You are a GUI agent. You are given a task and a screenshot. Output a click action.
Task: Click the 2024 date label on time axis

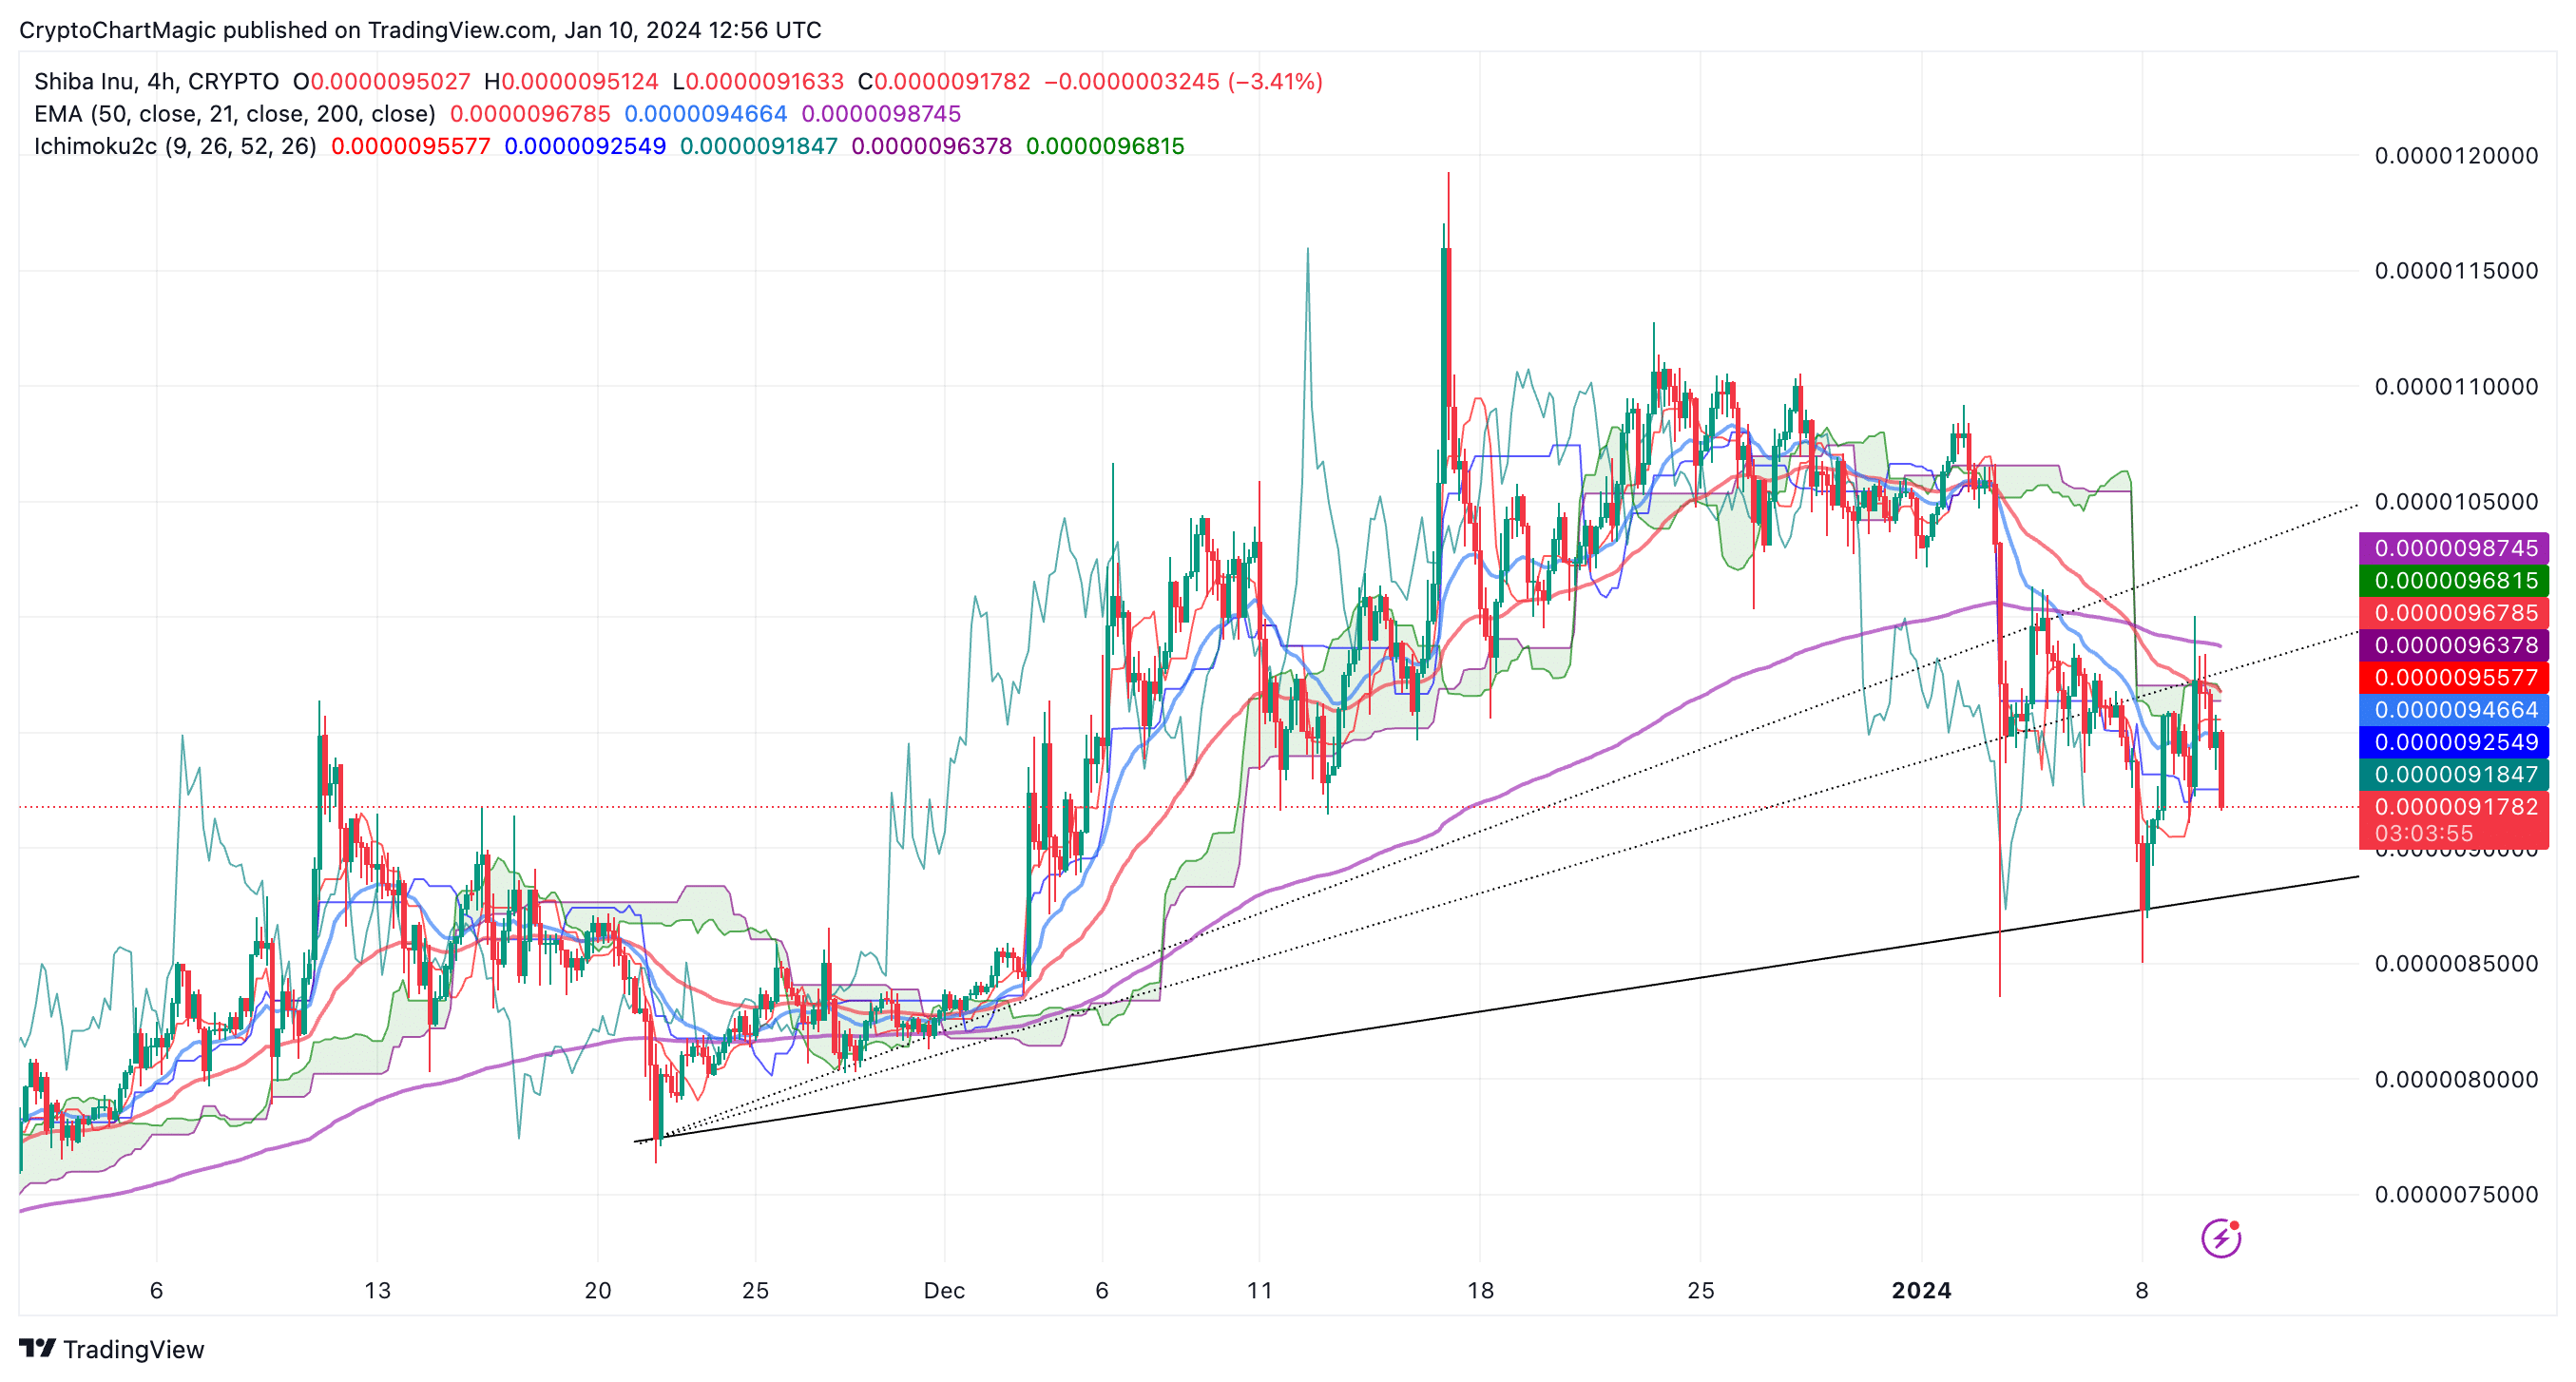coord(1921,1291)
